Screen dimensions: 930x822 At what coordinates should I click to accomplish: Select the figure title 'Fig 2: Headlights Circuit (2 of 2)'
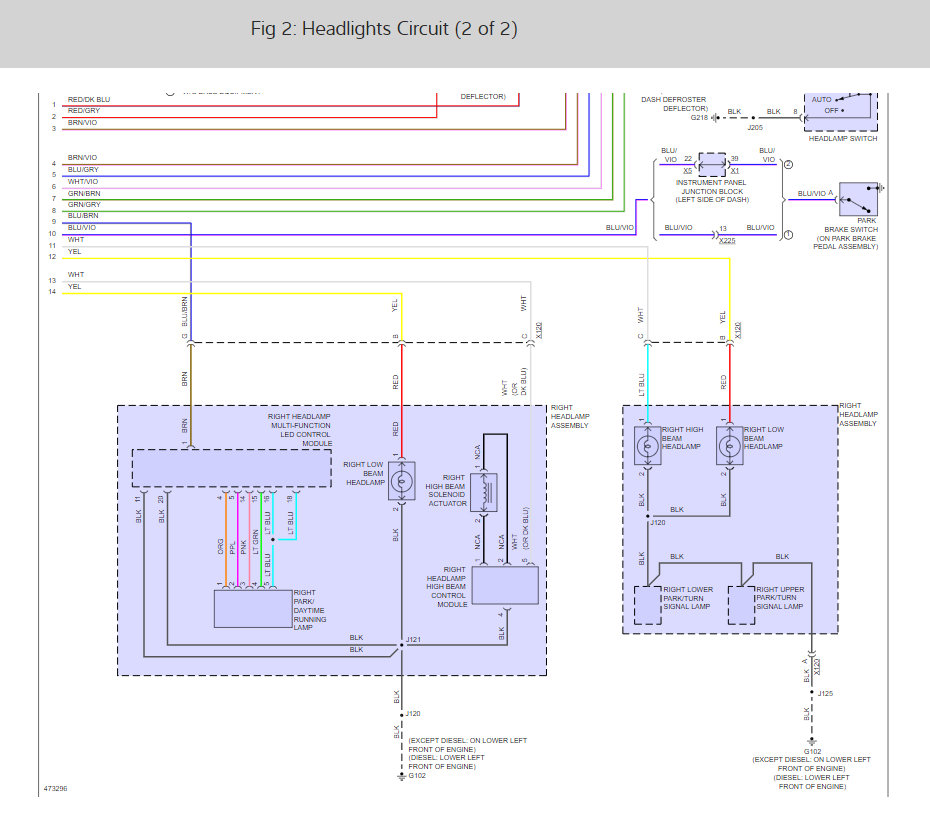pos(384,28)
